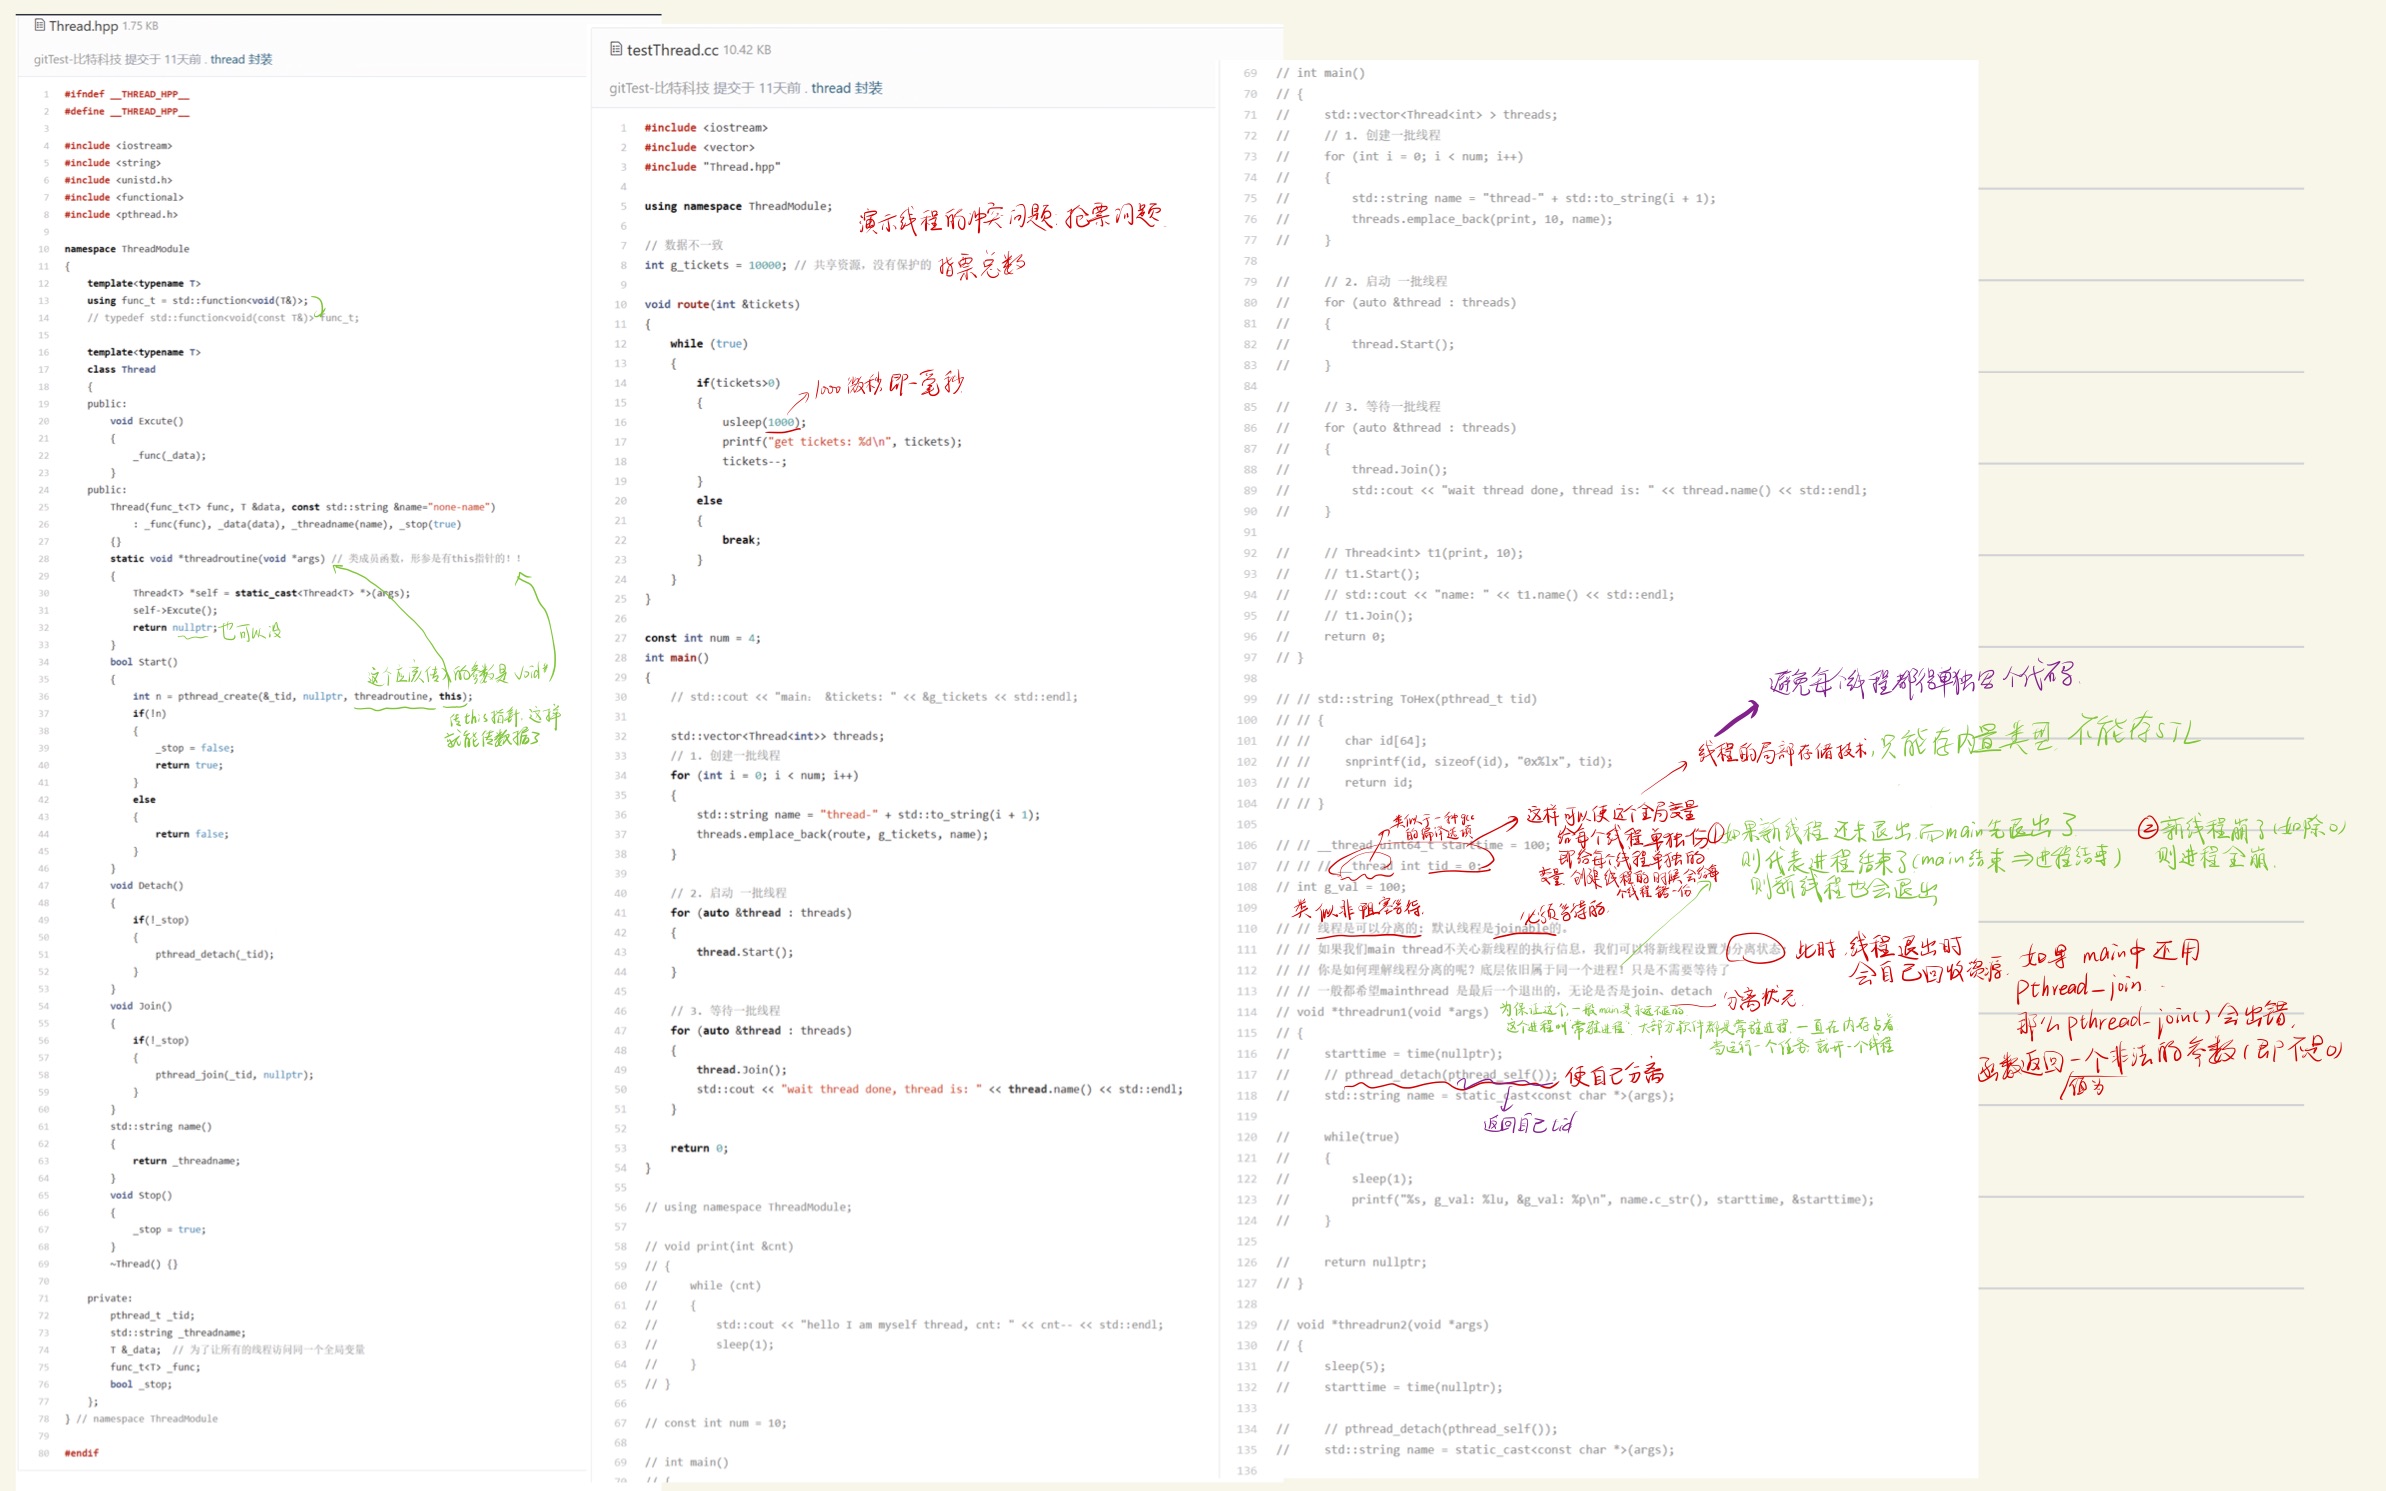Click the testThread.cc filename title
Image resolution: width=2386 pixels, height=1491 pixels.
(x=672, y=50)
